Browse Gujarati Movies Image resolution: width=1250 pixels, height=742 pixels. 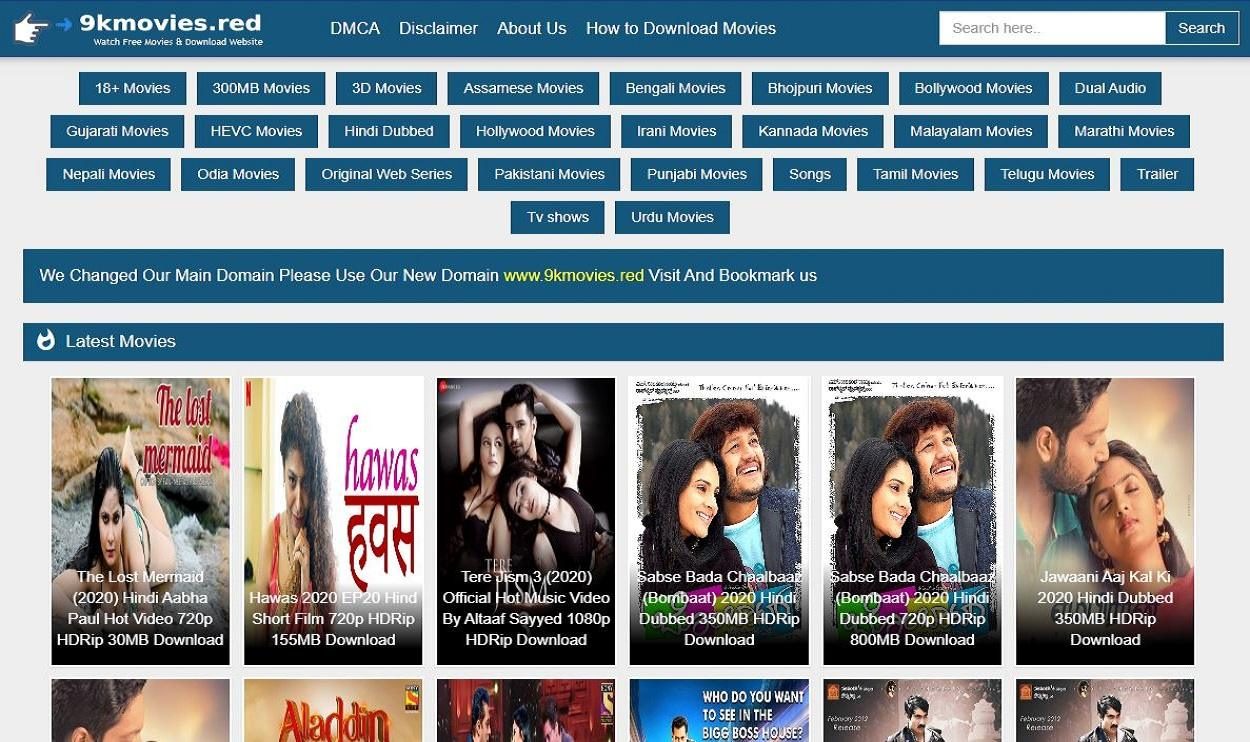118,131
